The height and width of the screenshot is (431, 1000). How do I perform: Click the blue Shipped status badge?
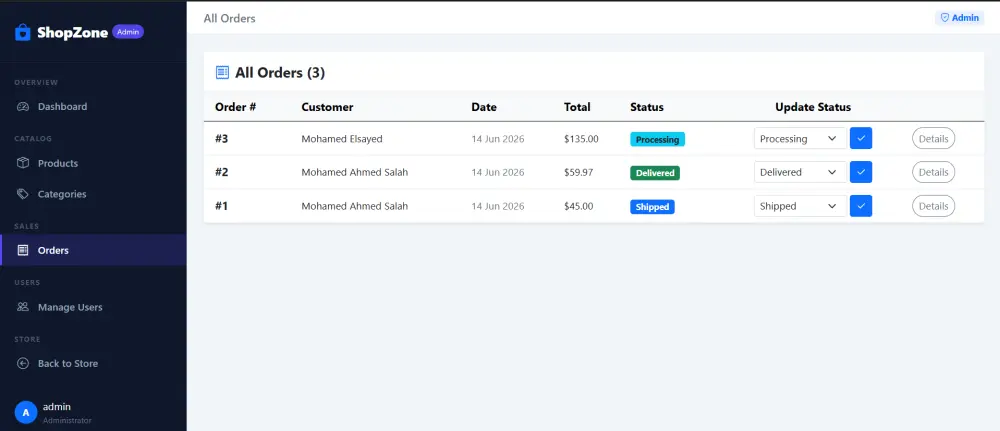pos(652,207)
